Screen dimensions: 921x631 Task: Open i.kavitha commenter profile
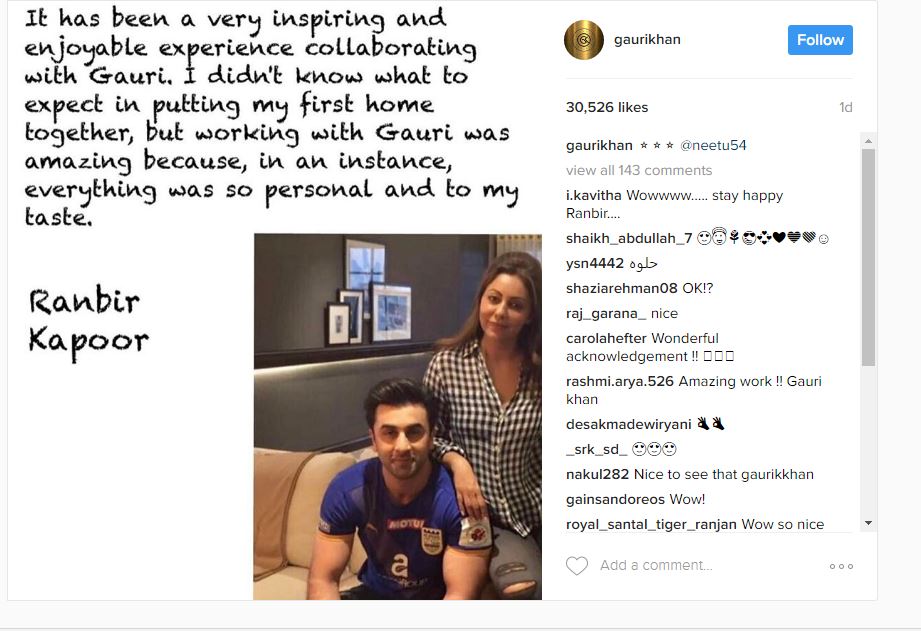[594, 196]
